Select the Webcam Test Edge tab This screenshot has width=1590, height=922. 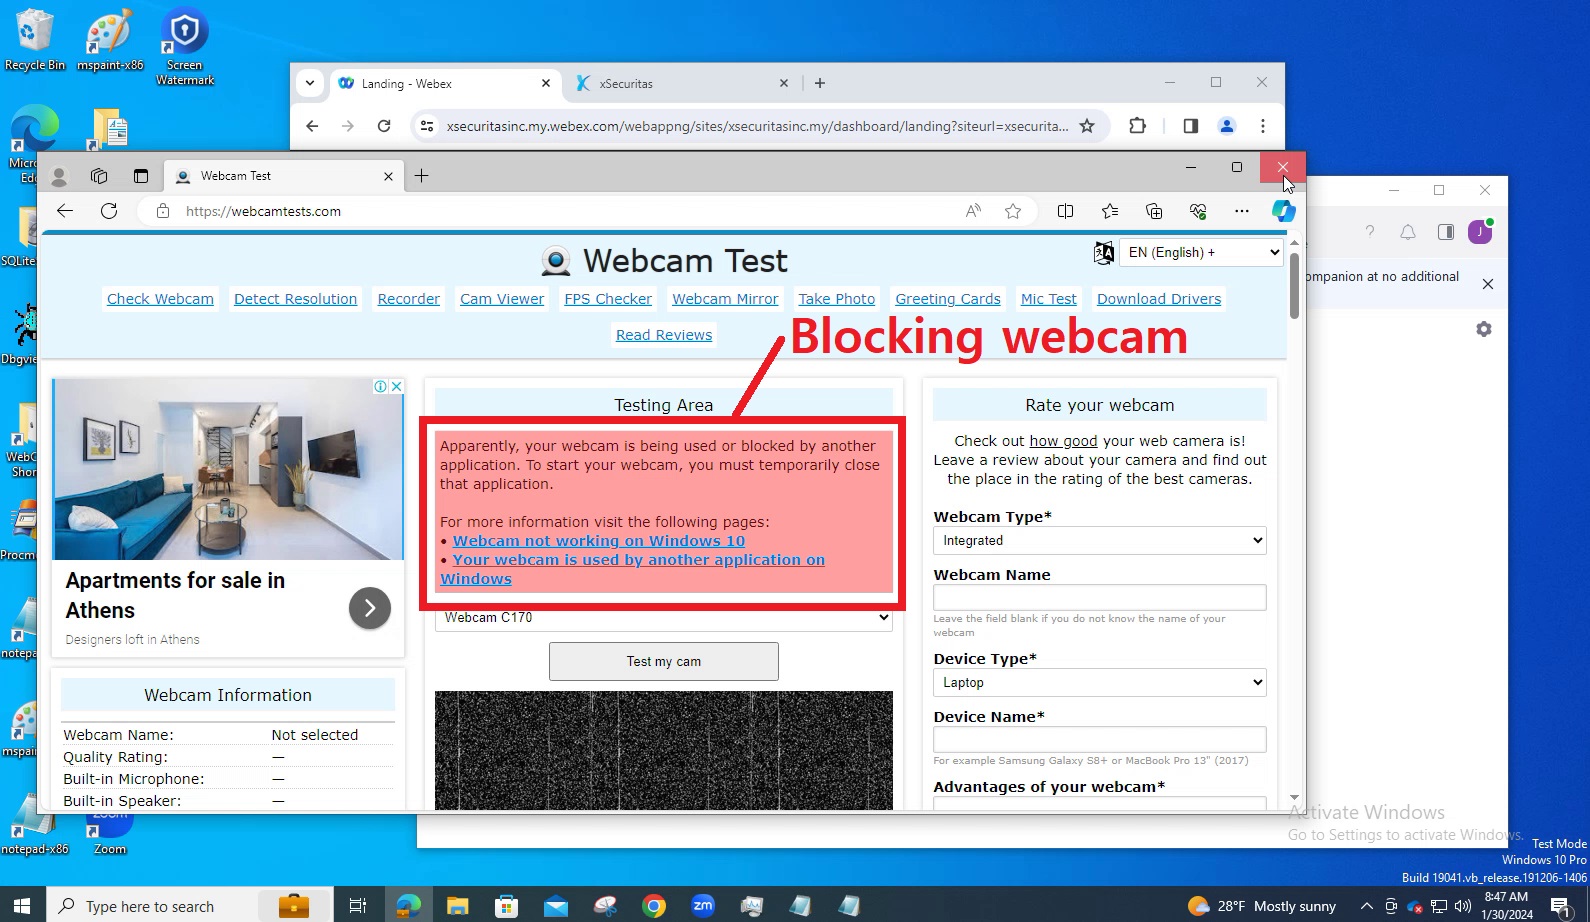coord(280,176)
